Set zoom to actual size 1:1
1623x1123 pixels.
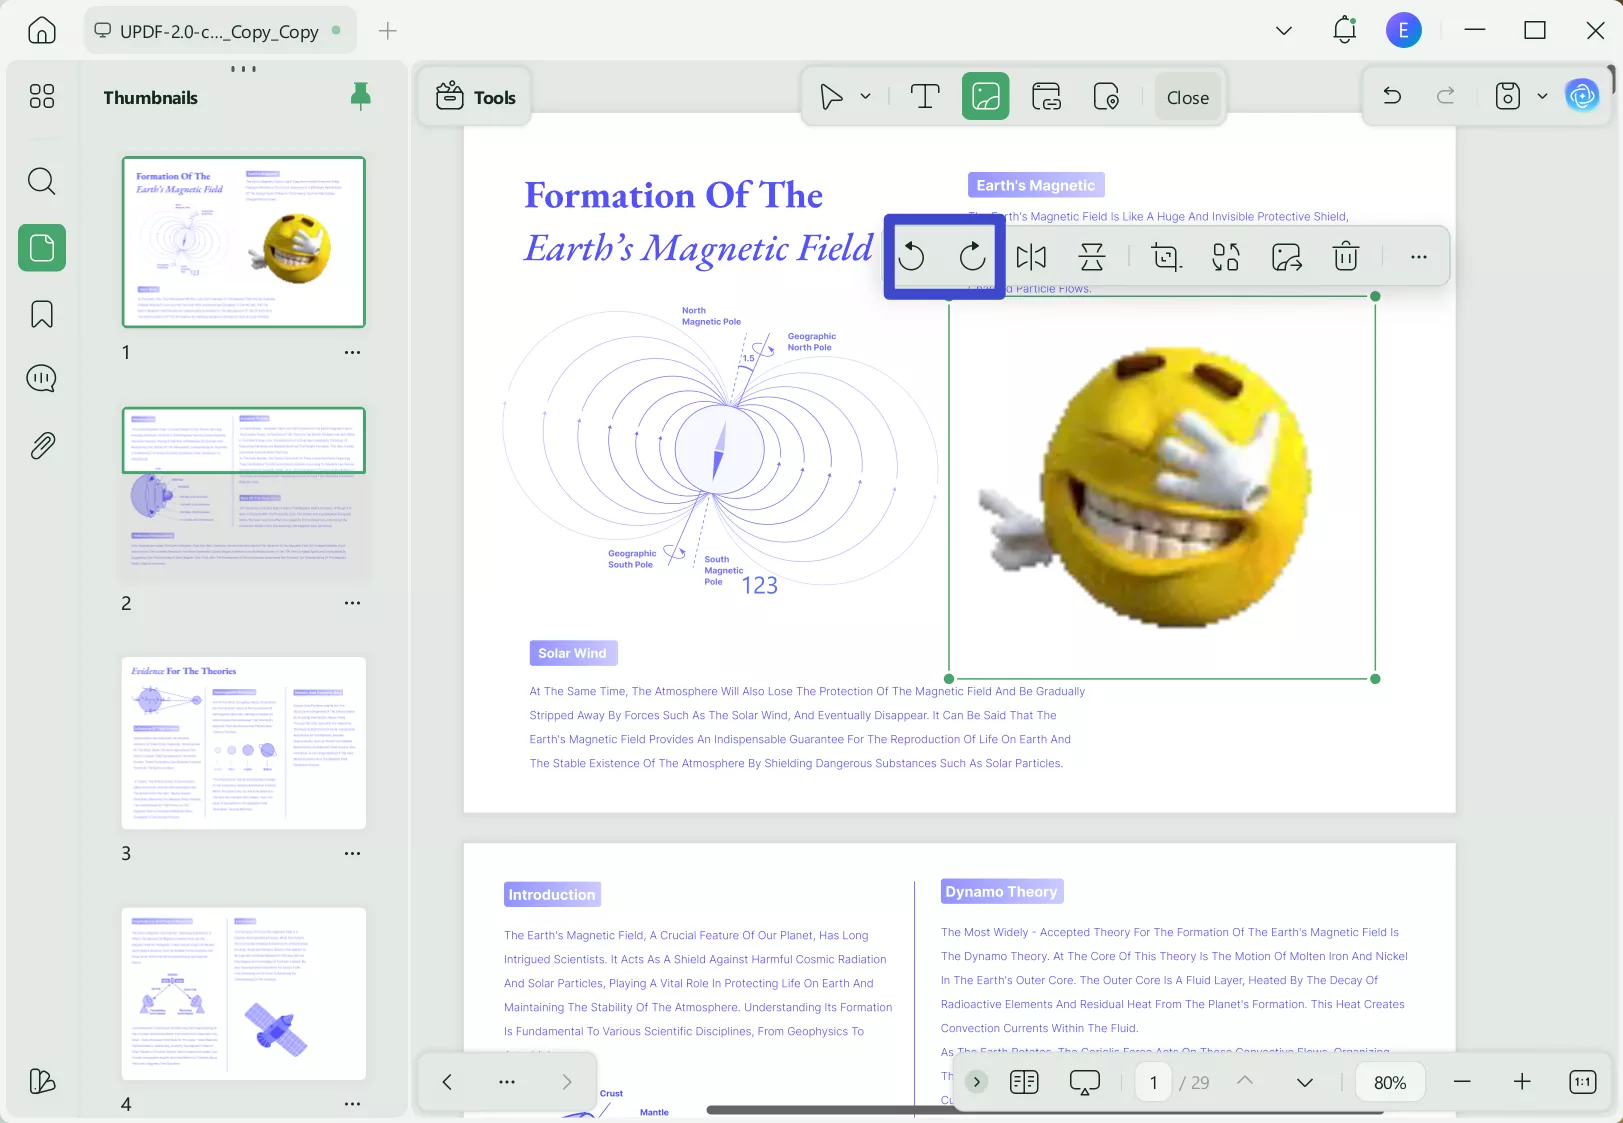pyautogui.click(x=1583, y=1082)
